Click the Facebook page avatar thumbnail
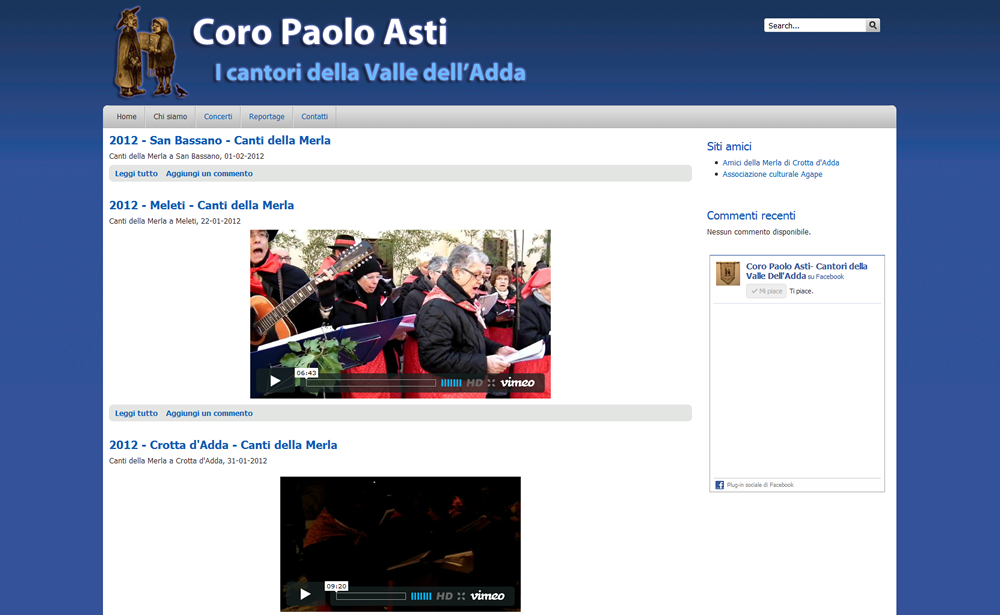The image size is (1000, 615). [x=728, y=273]
